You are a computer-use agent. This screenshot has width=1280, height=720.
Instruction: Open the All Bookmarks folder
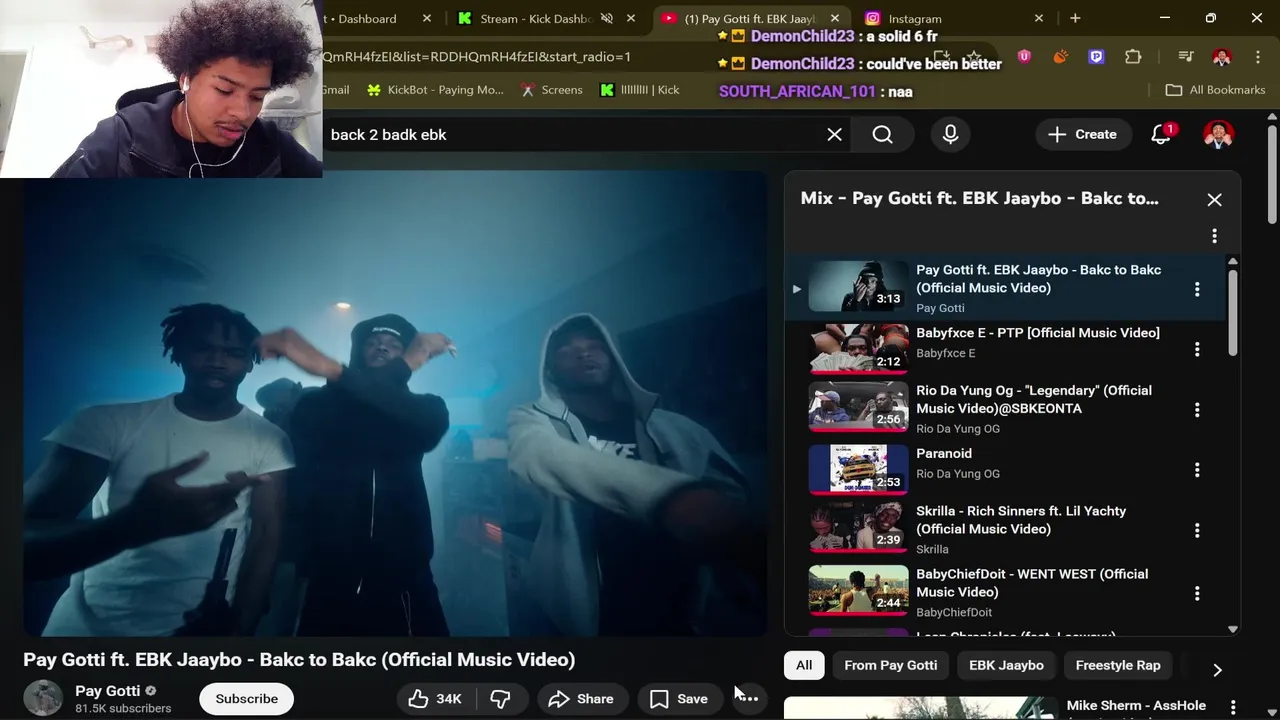tap(1215, 90)
